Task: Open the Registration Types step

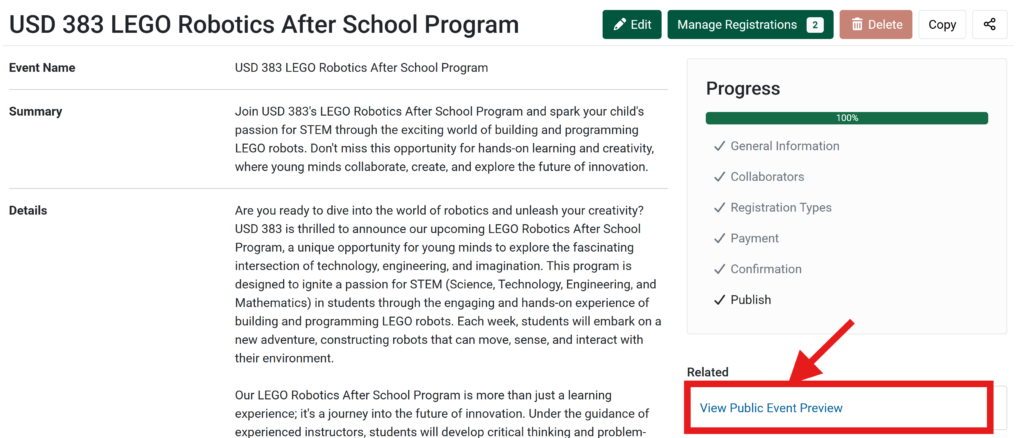Action: point(781,208)
